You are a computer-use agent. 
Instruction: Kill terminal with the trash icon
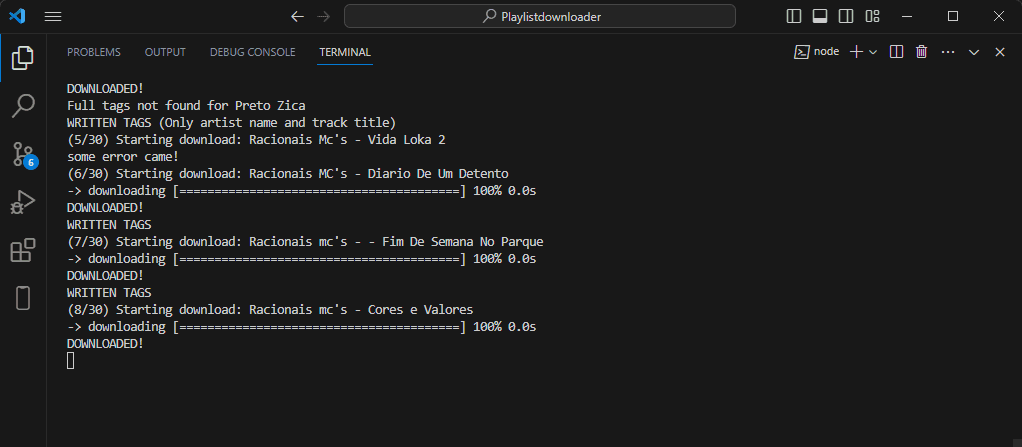coord(922,52)
